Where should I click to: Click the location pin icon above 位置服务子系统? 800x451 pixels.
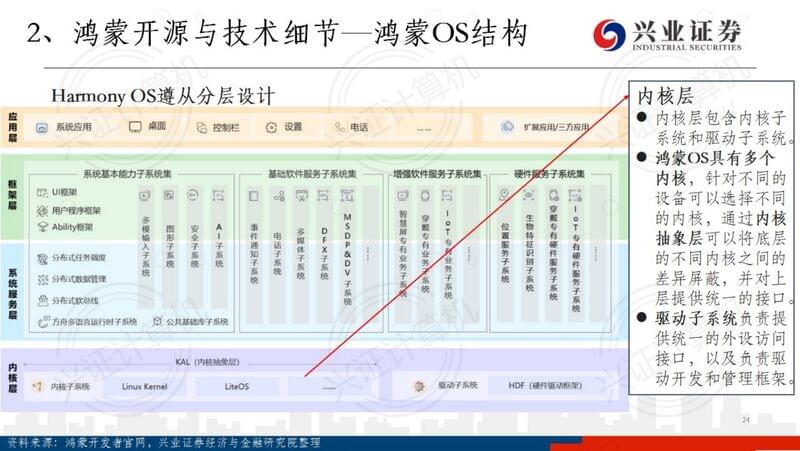tap(505, 194)
